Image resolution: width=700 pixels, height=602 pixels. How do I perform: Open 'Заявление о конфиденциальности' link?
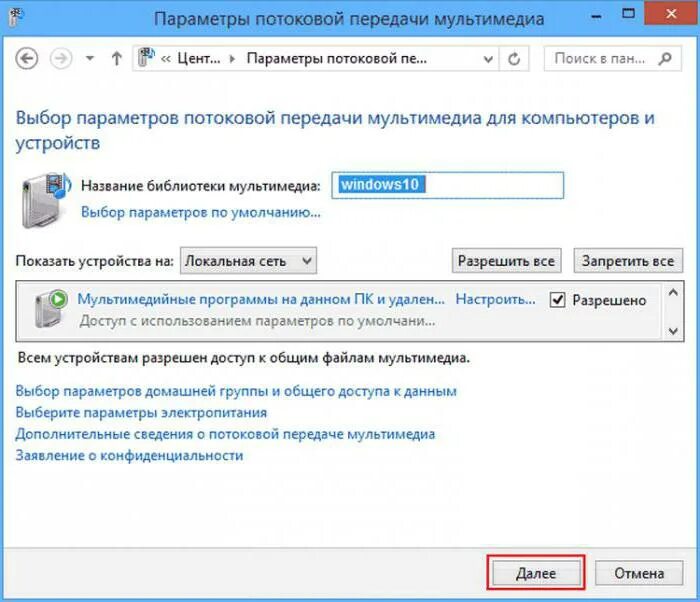click(129, 456)
